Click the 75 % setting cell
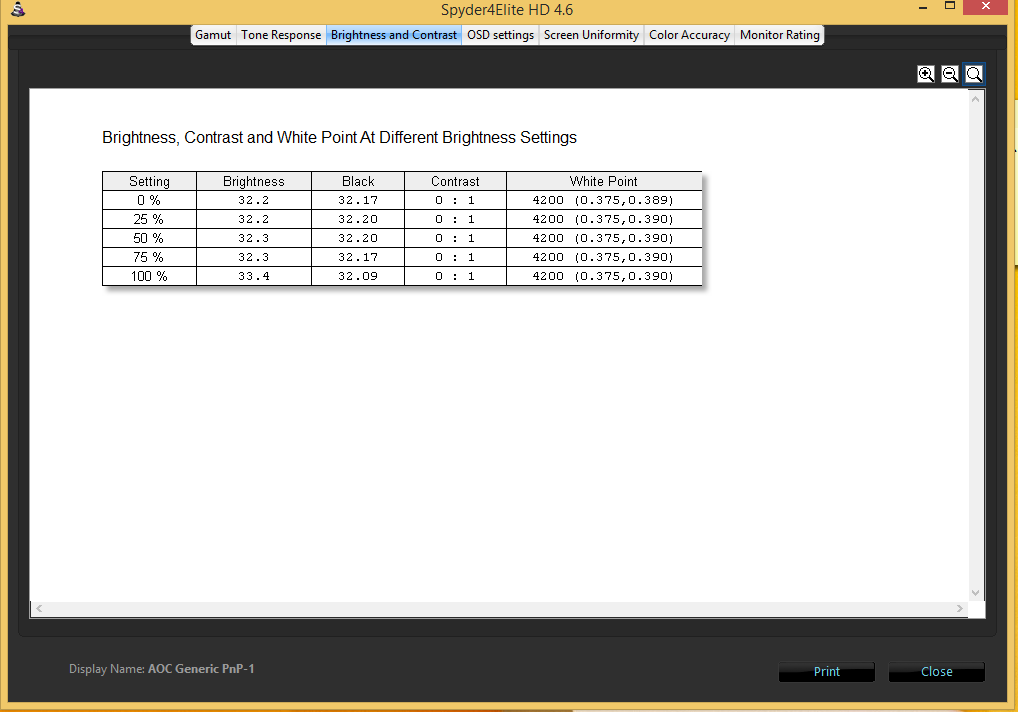Image resolution: width=1018 pixels, height=712 pixels. coord(149,257)
